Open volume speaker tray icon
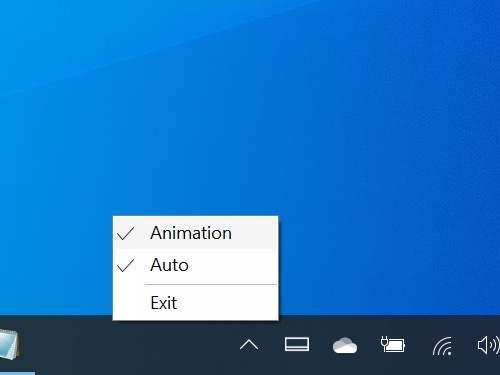 coord(488,345)
